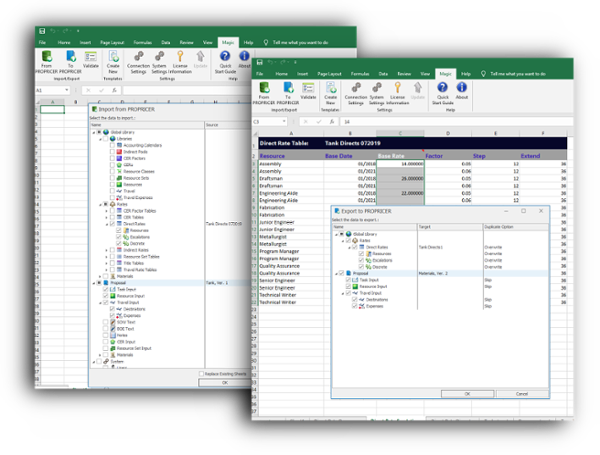Click Source column header in Import dialog
Image resolution: width=600 pixels, height=455 pixels.
228,125
